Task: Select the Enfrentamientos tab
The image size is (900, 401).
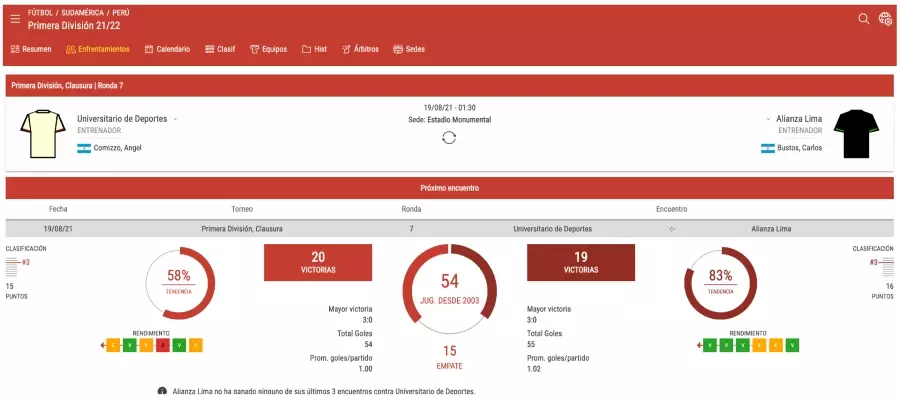Action: 98,49
